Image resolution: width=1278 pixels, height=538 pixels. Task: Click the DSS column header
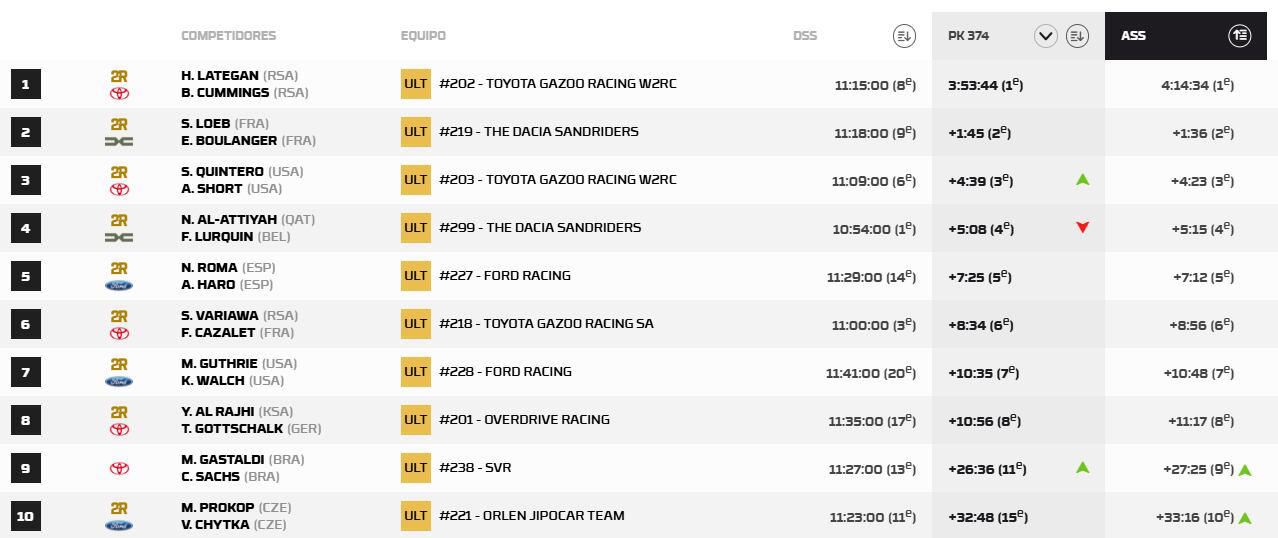805,35
